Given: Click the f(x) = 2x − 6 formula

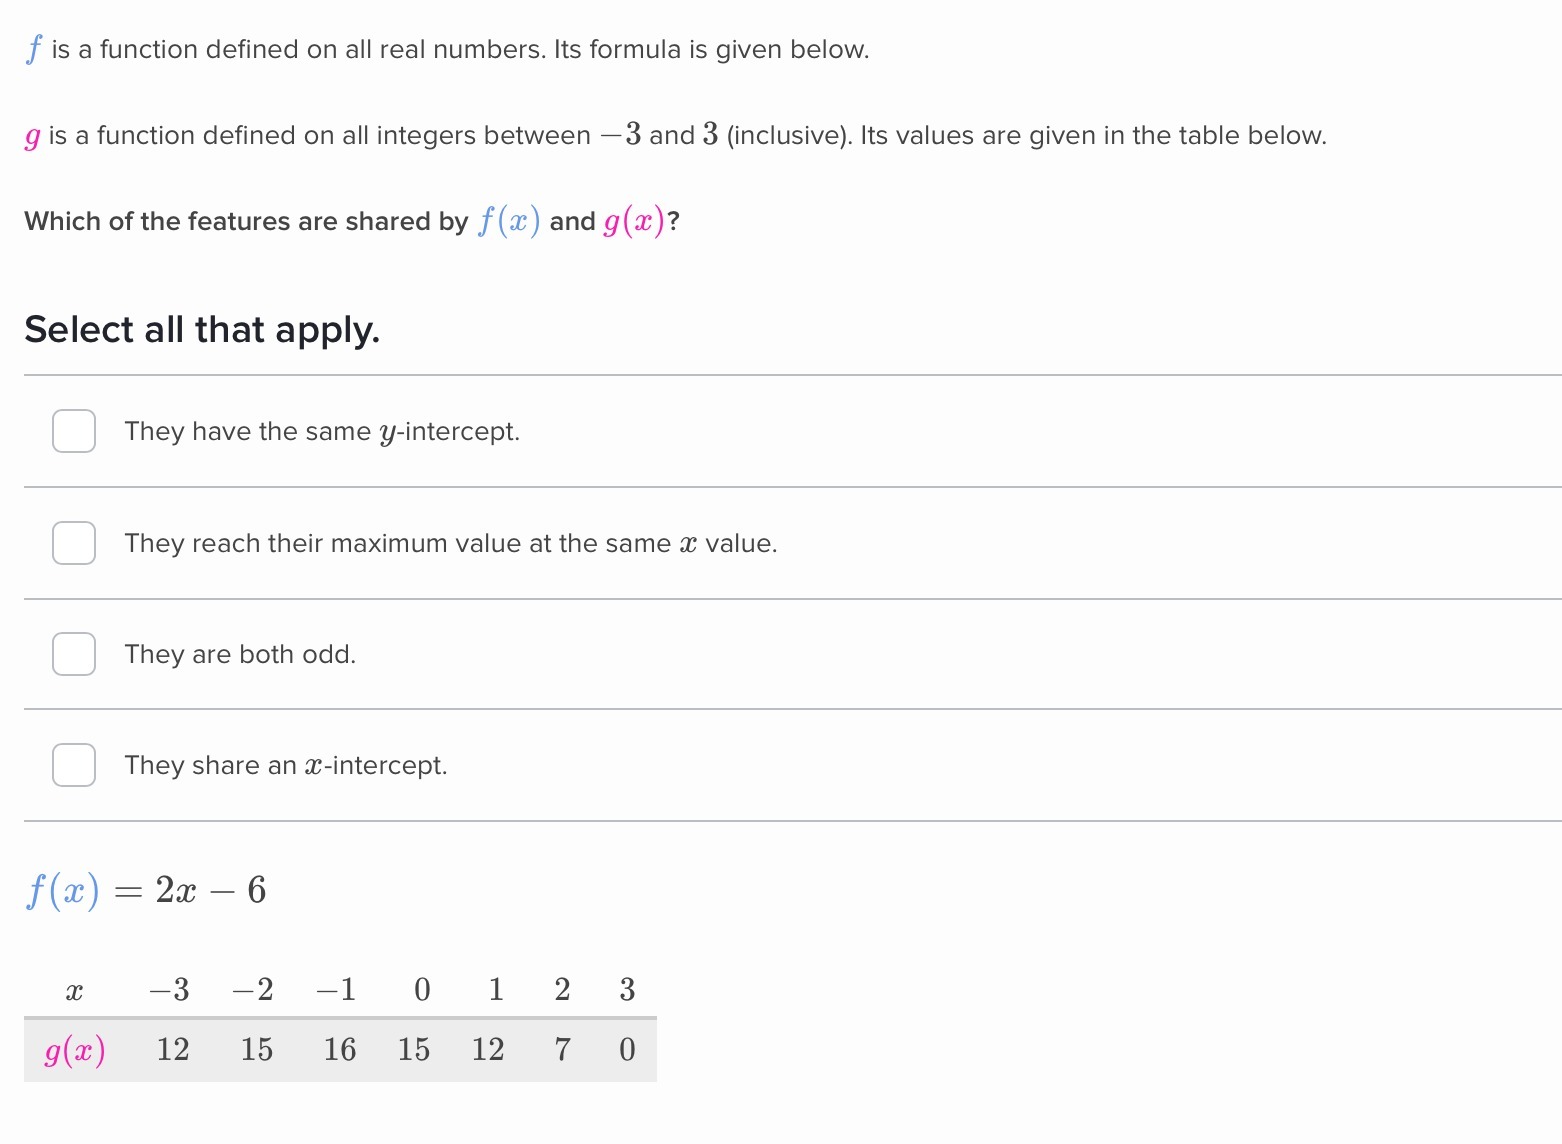Looking at the screenshot, I should (146, 890).
